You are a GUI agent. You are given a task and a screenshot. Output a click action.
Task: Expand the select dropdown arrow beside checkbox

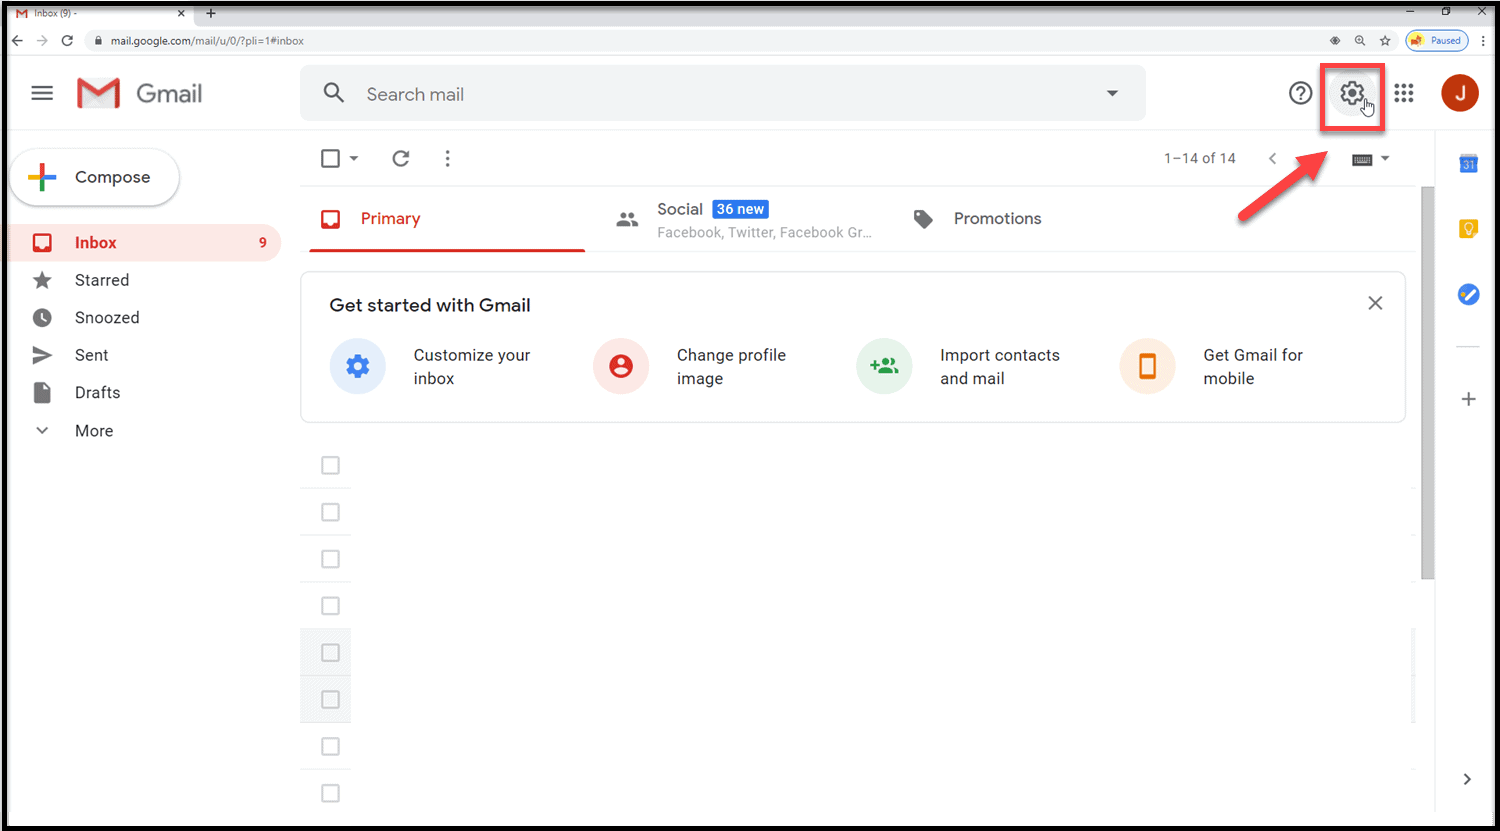click(x=354, y=159)
